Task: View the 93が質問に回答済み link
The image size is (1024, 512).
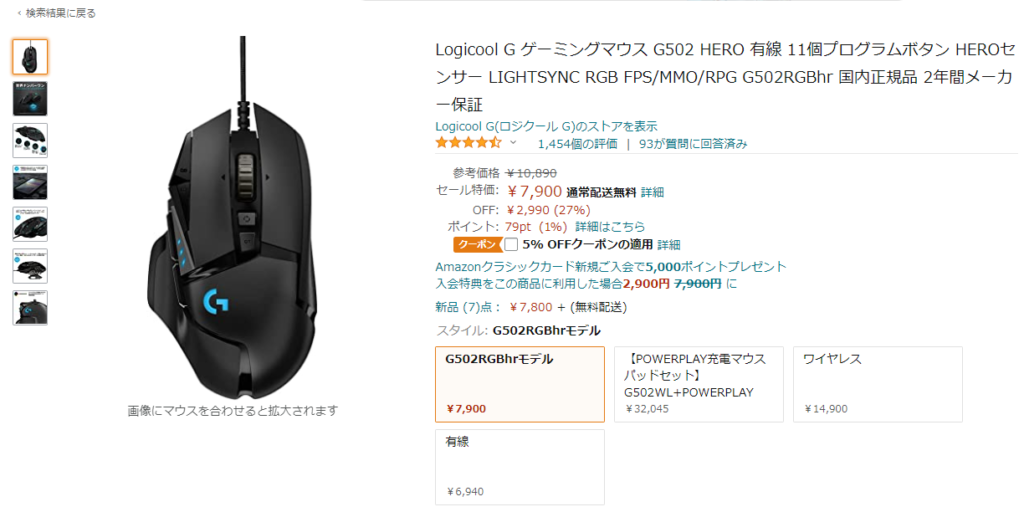Action: coord(694,144)
